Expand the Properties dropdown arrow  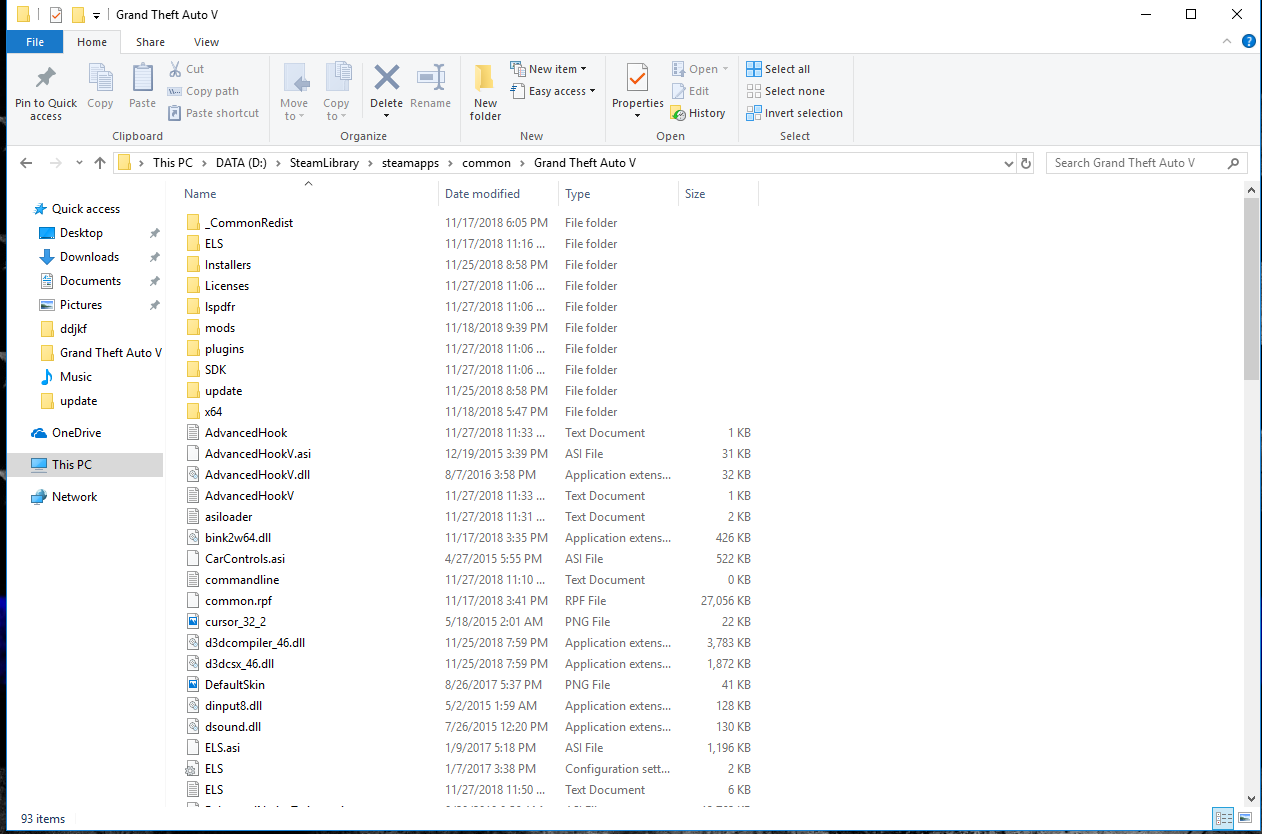pyautogui.click(x=638, y=116)
